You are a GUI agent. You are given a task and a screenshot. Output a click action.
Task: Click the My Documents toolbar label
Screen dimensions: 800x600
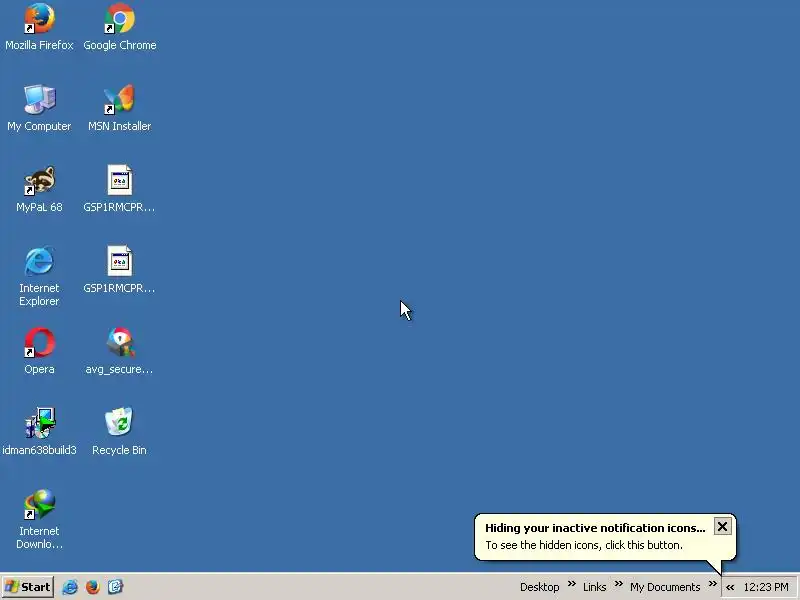pos(665,587)
